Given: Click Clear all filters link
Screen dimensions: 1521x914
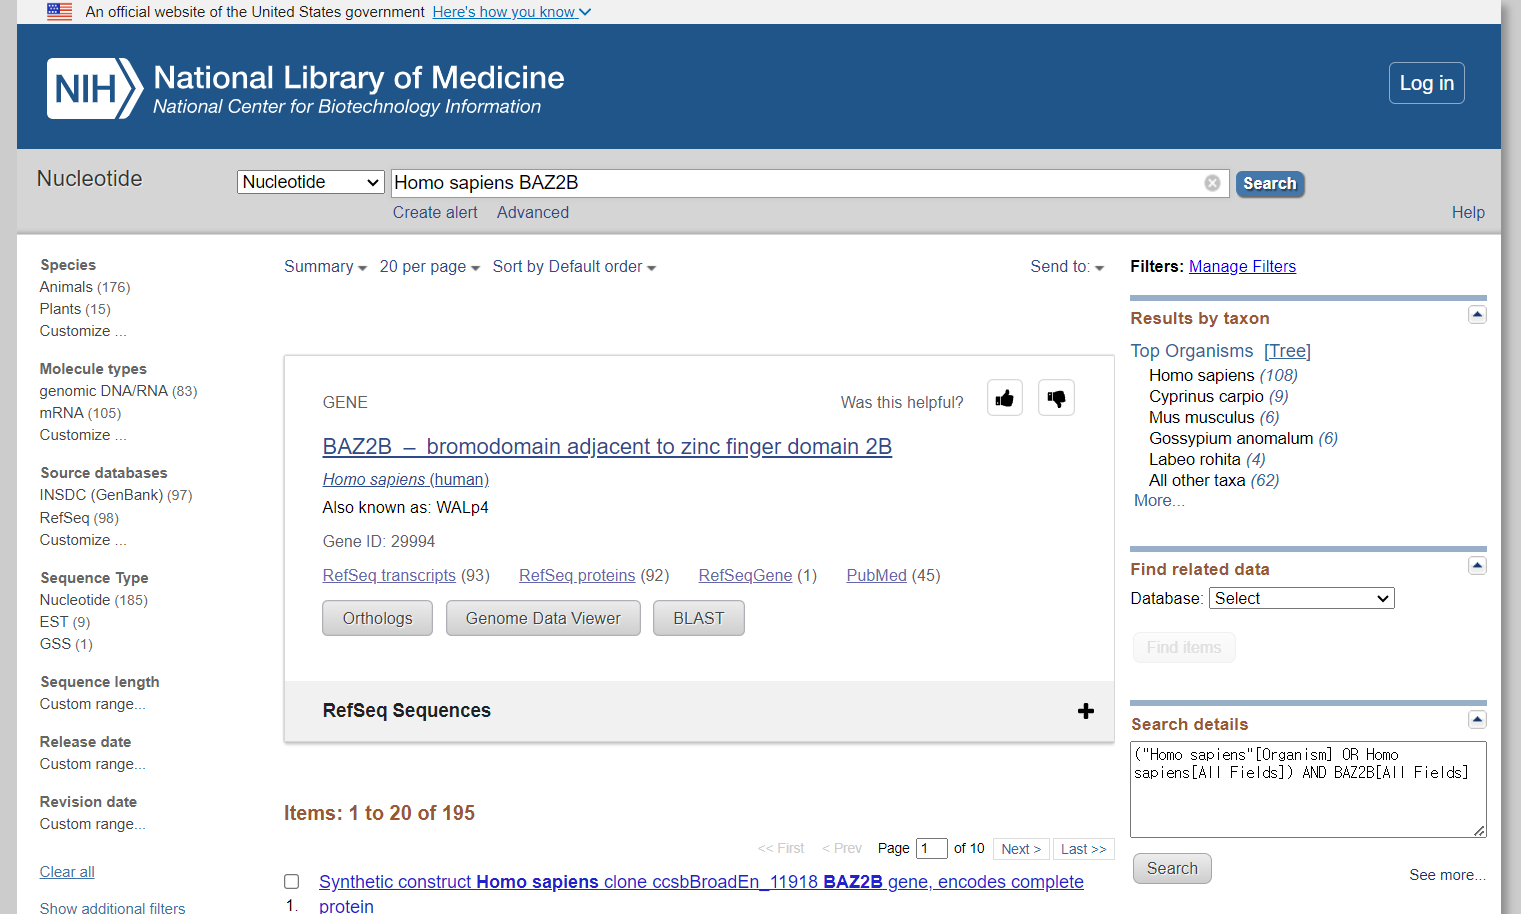Looking at the screenshot, I should (x=67, y=872).
